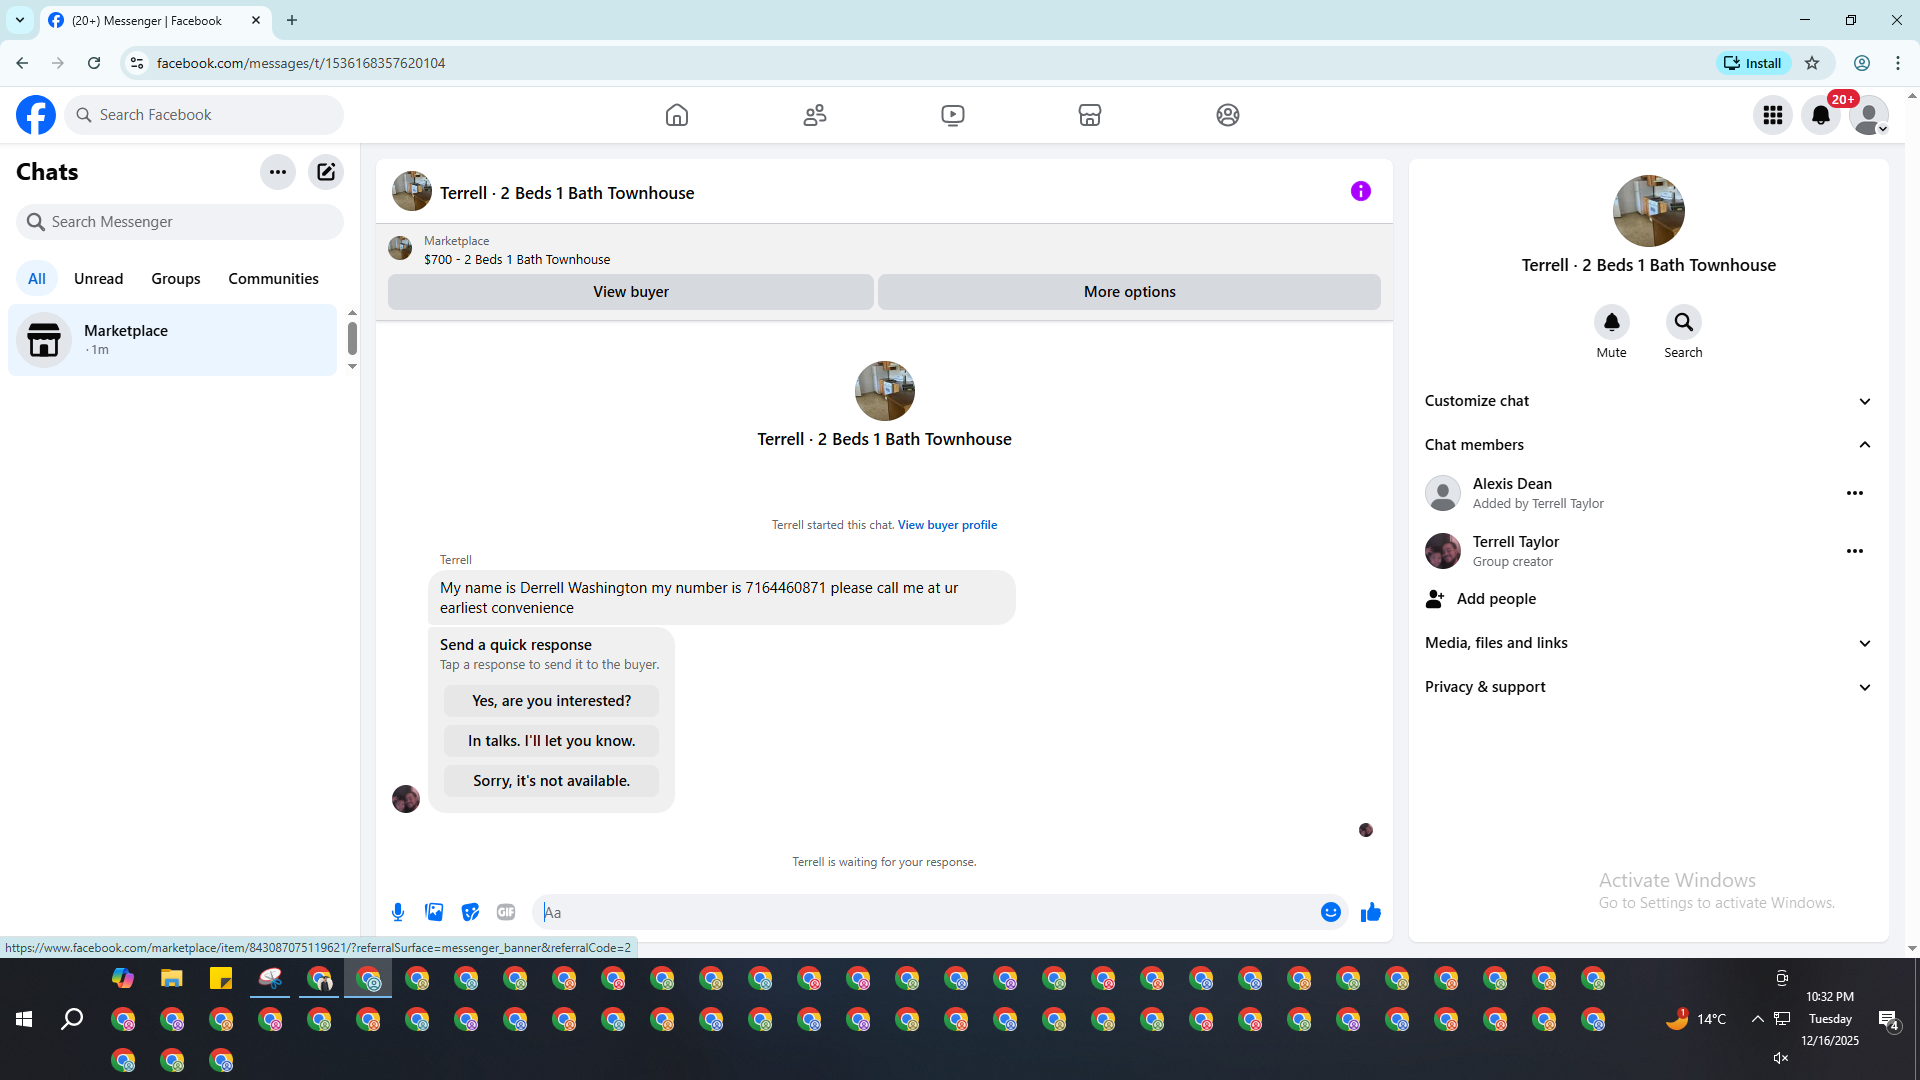Open the $700 - 2 Beds 1 Bath Townhouse listing

pyautogui.click(x=517, y=259)
